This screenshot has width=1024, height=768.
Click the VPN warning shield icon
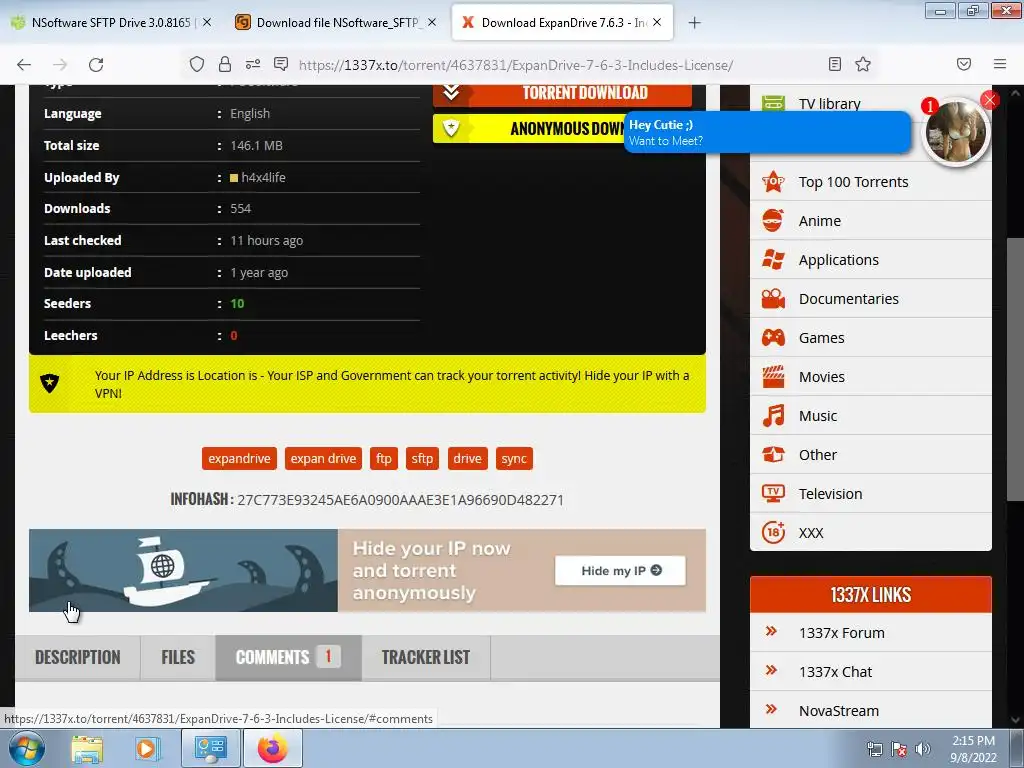tap(50, 383)
